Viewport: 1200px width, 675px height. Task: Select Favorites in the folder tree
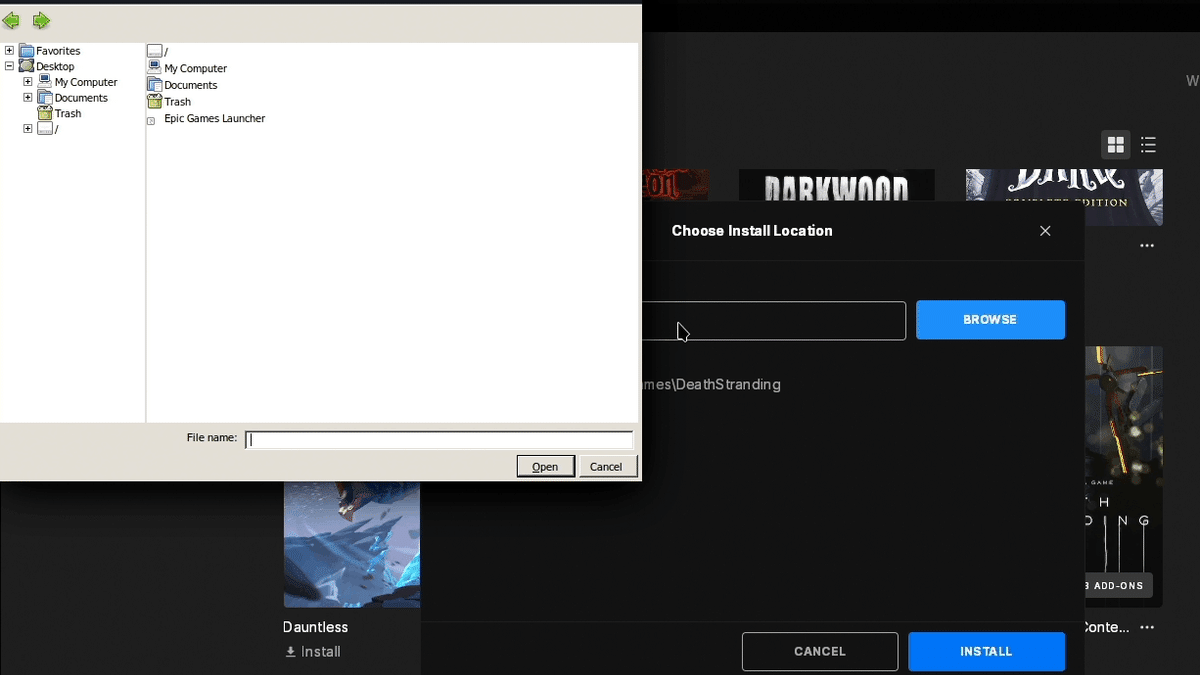coord(58,51)
